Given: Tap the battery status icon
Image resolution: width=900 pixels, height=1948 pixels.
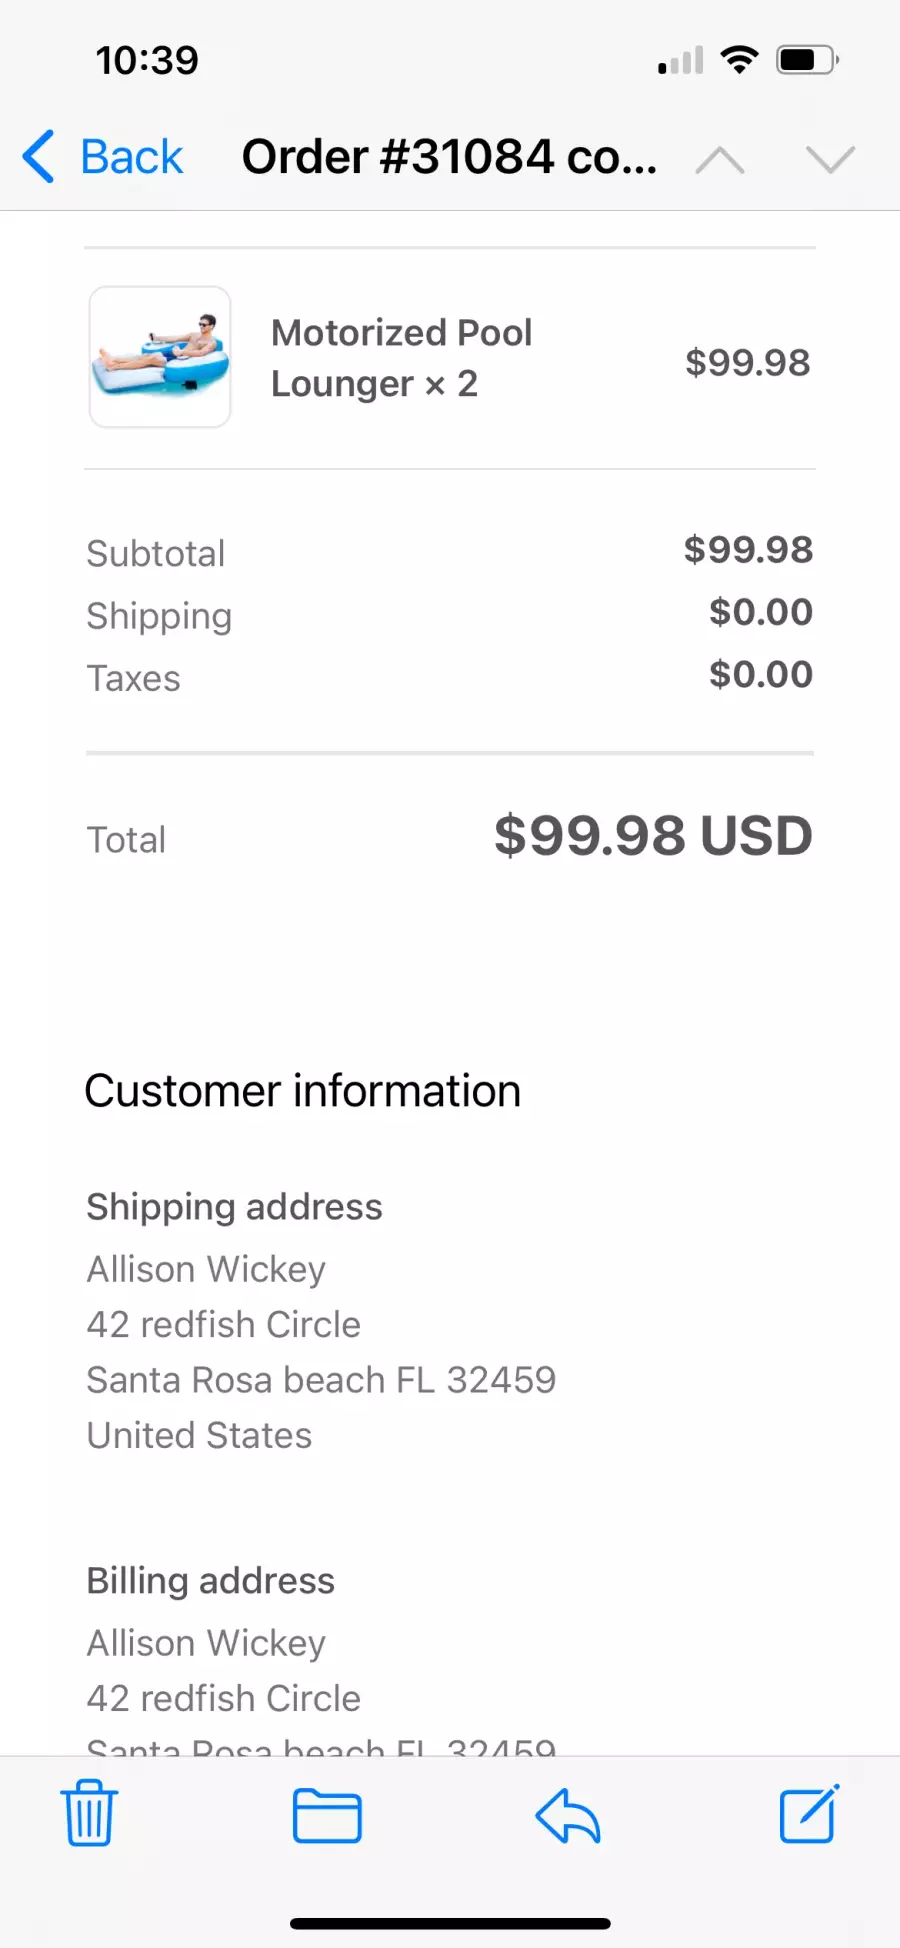Looking at the screenshot, I should tap(806, 60).
